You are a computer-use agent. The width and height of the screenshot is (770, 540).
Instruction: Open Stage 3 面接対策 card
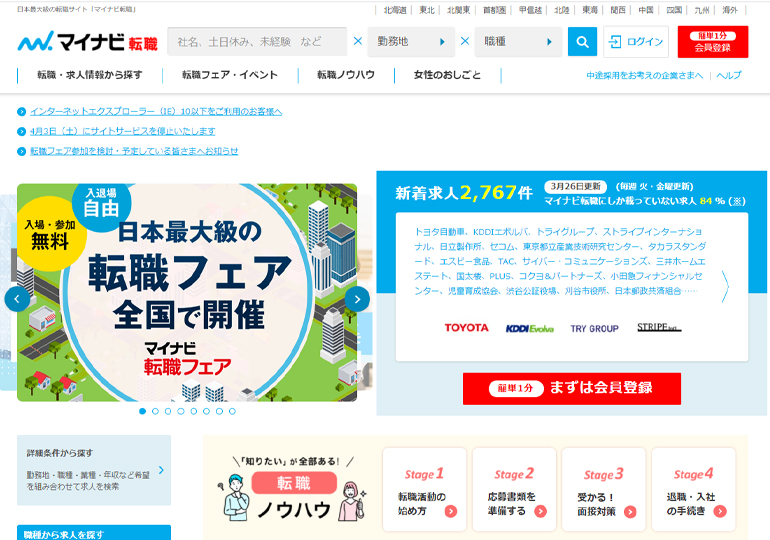pos(604,489)
